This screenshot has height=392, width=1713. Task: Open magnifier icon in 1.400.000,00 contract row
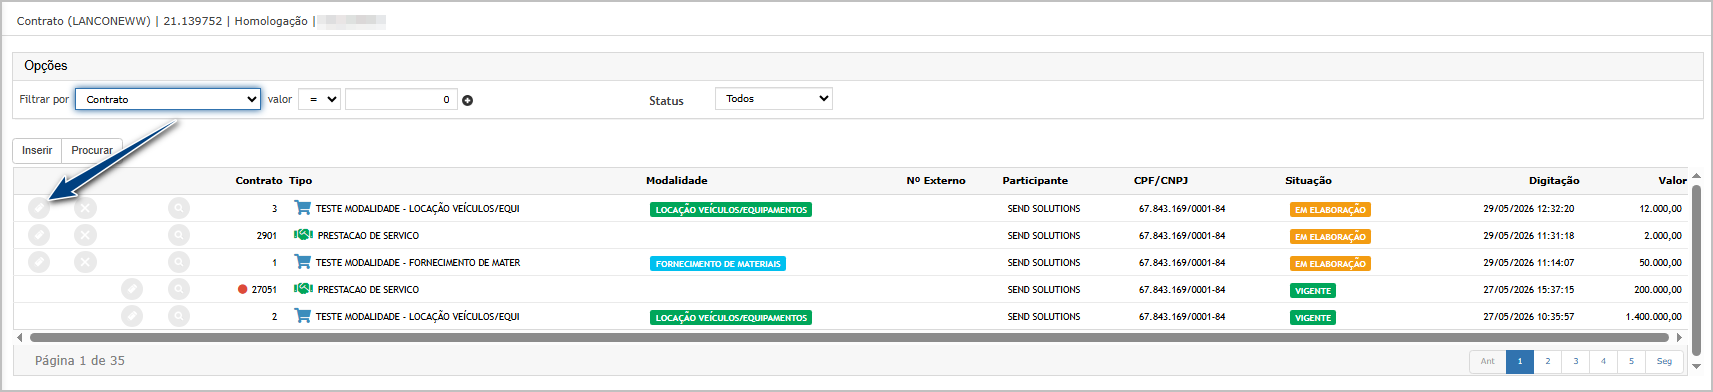coord(179,316)
